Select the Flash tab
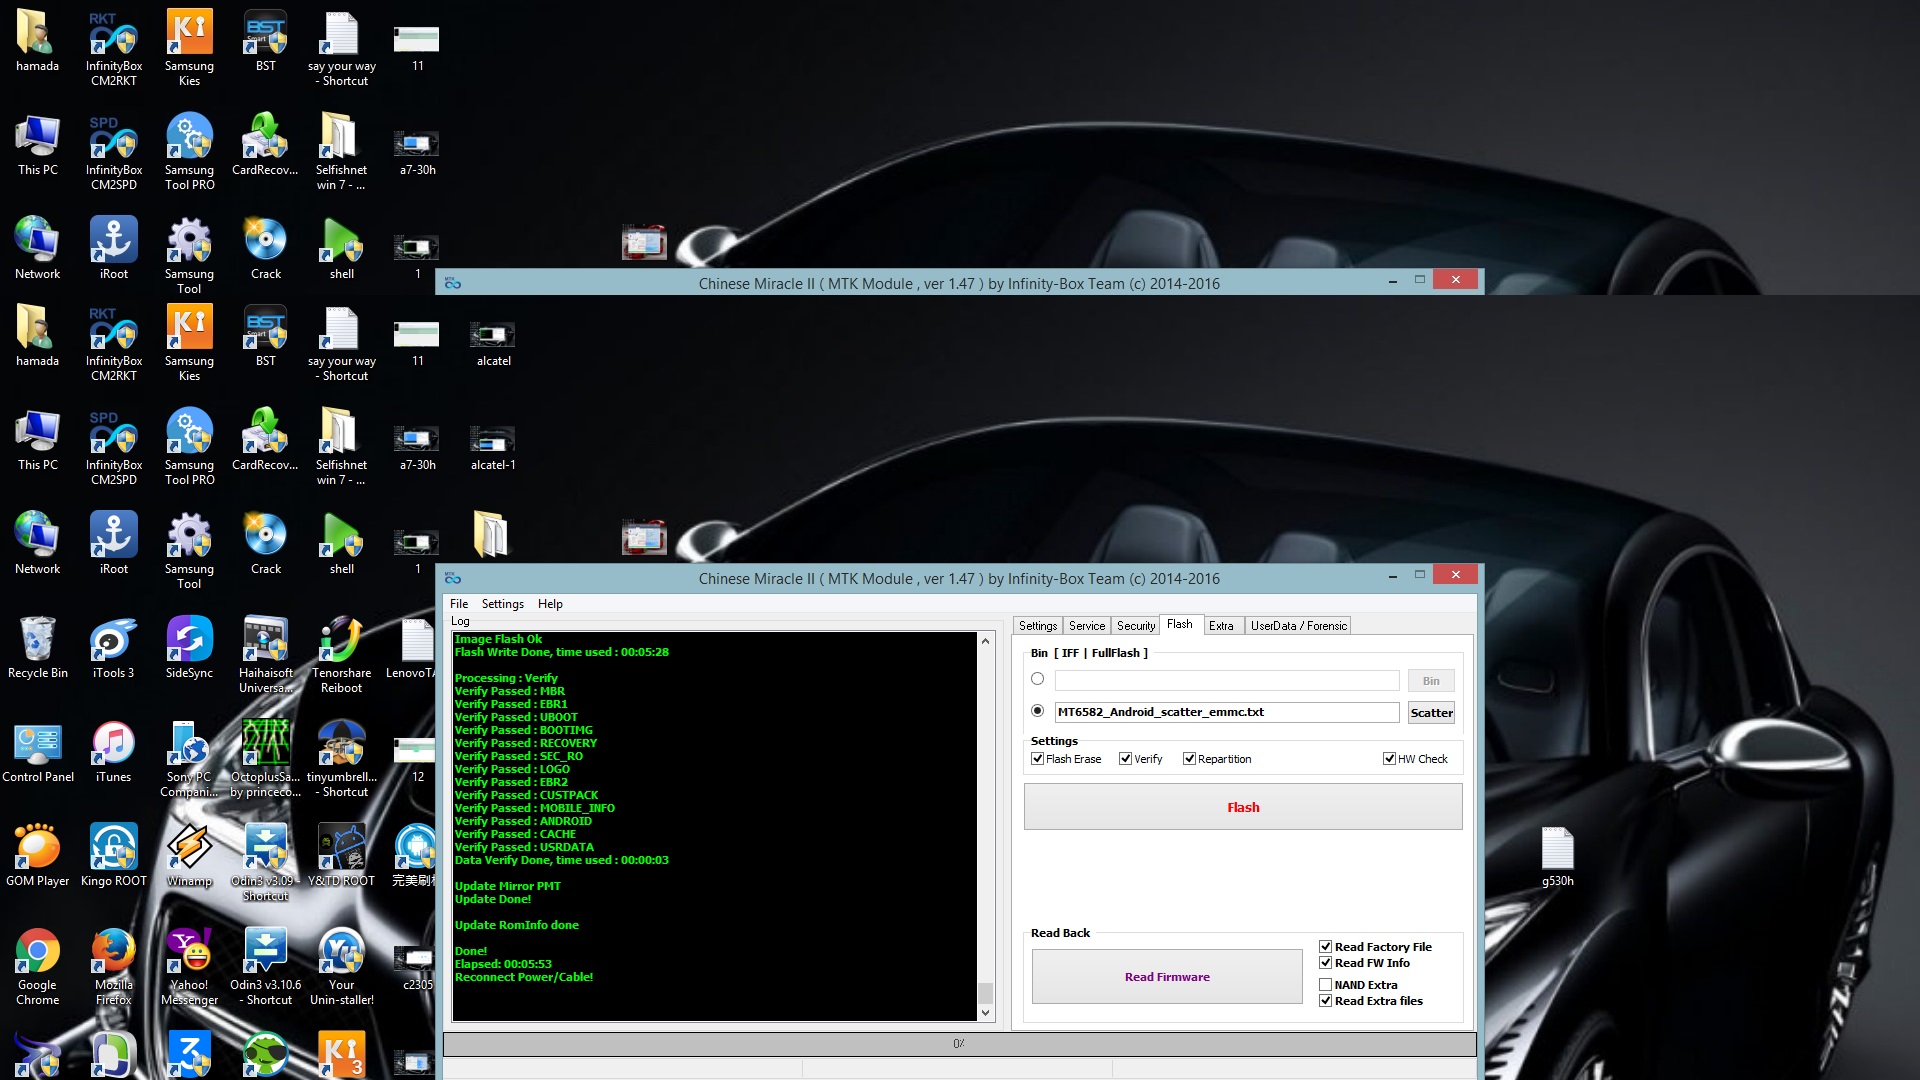 click(x=1180, y=624)
